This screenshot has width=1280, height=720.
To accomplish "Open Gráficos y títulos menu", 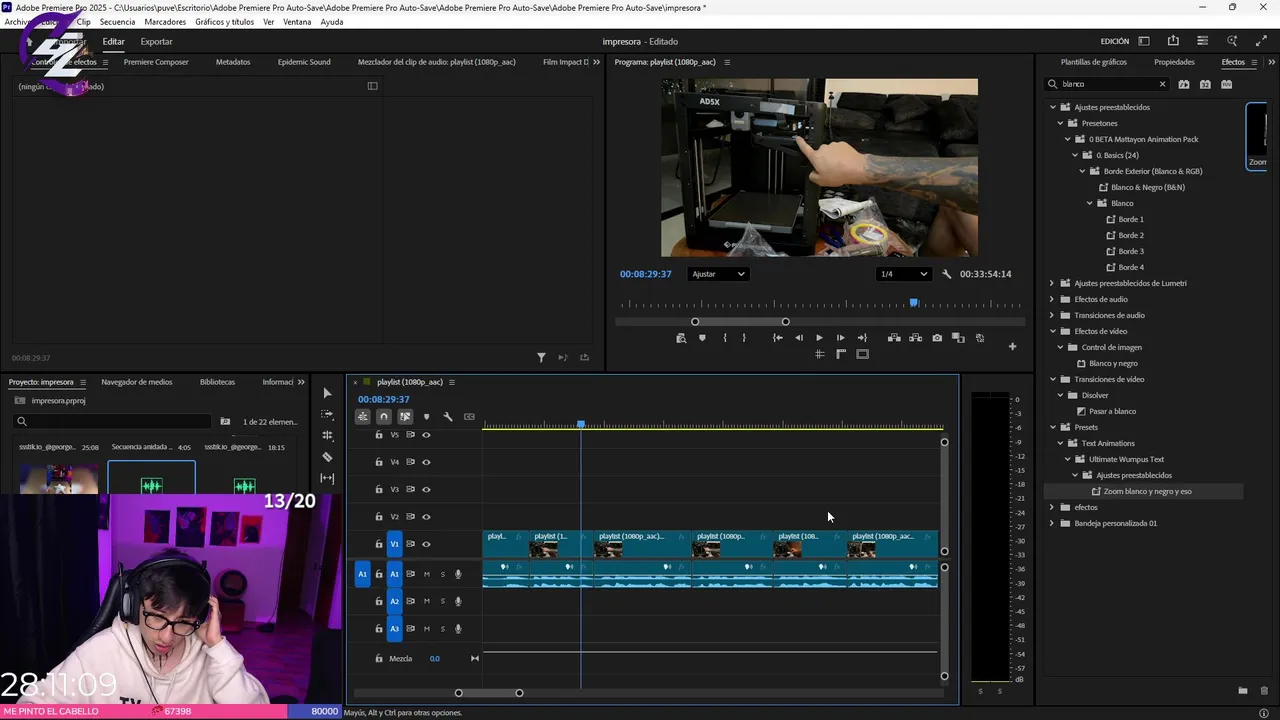I will coord(224,21).
